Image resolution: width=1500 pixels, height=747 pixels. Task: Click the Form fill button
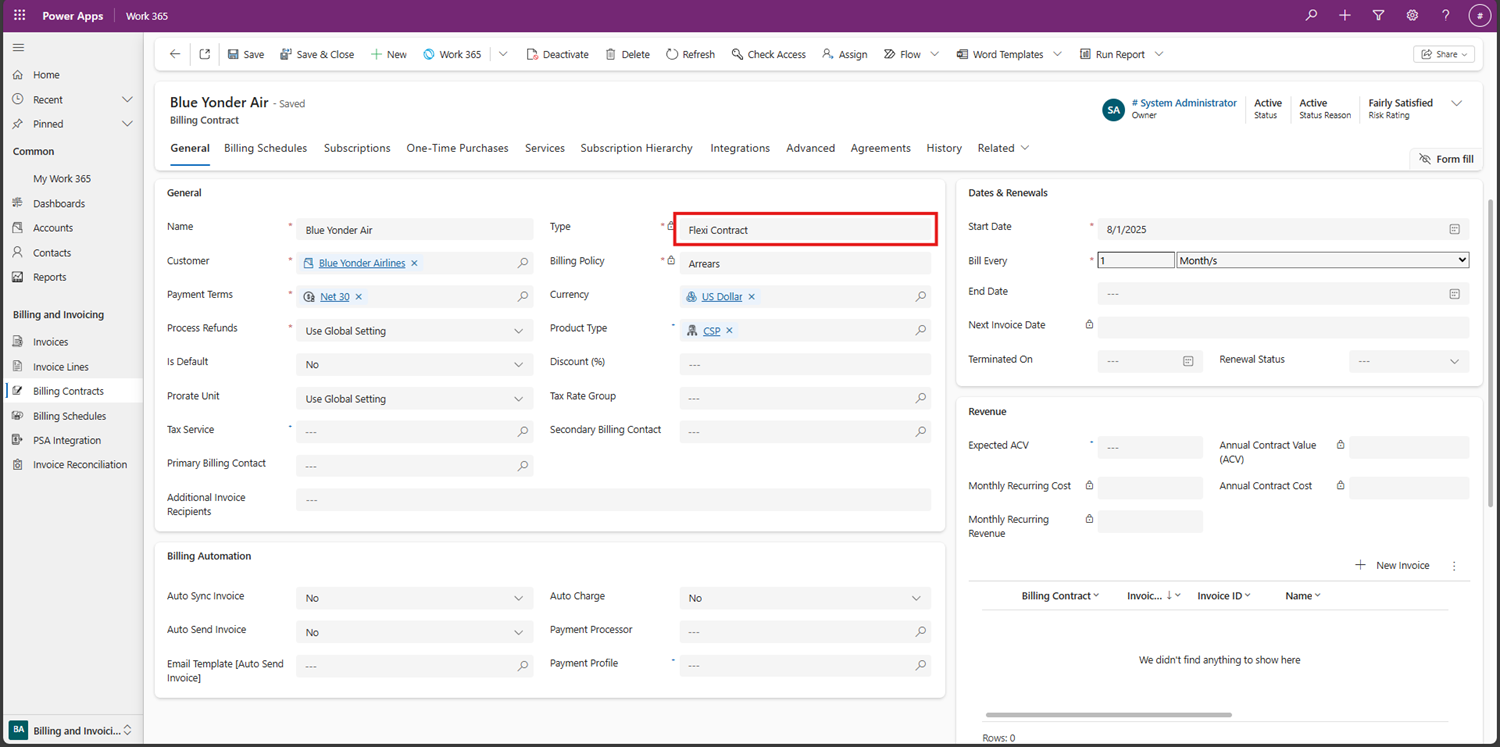1445,159
